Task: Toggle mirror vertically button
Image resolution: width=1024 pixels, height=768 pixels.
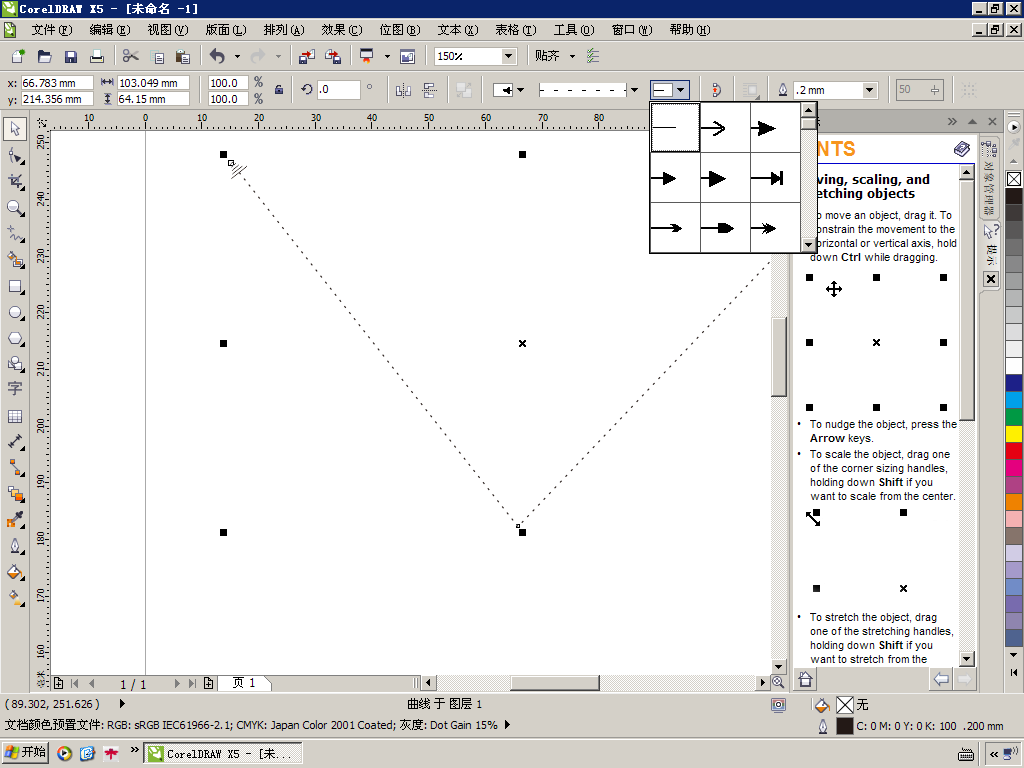Action: coord(429,90)
